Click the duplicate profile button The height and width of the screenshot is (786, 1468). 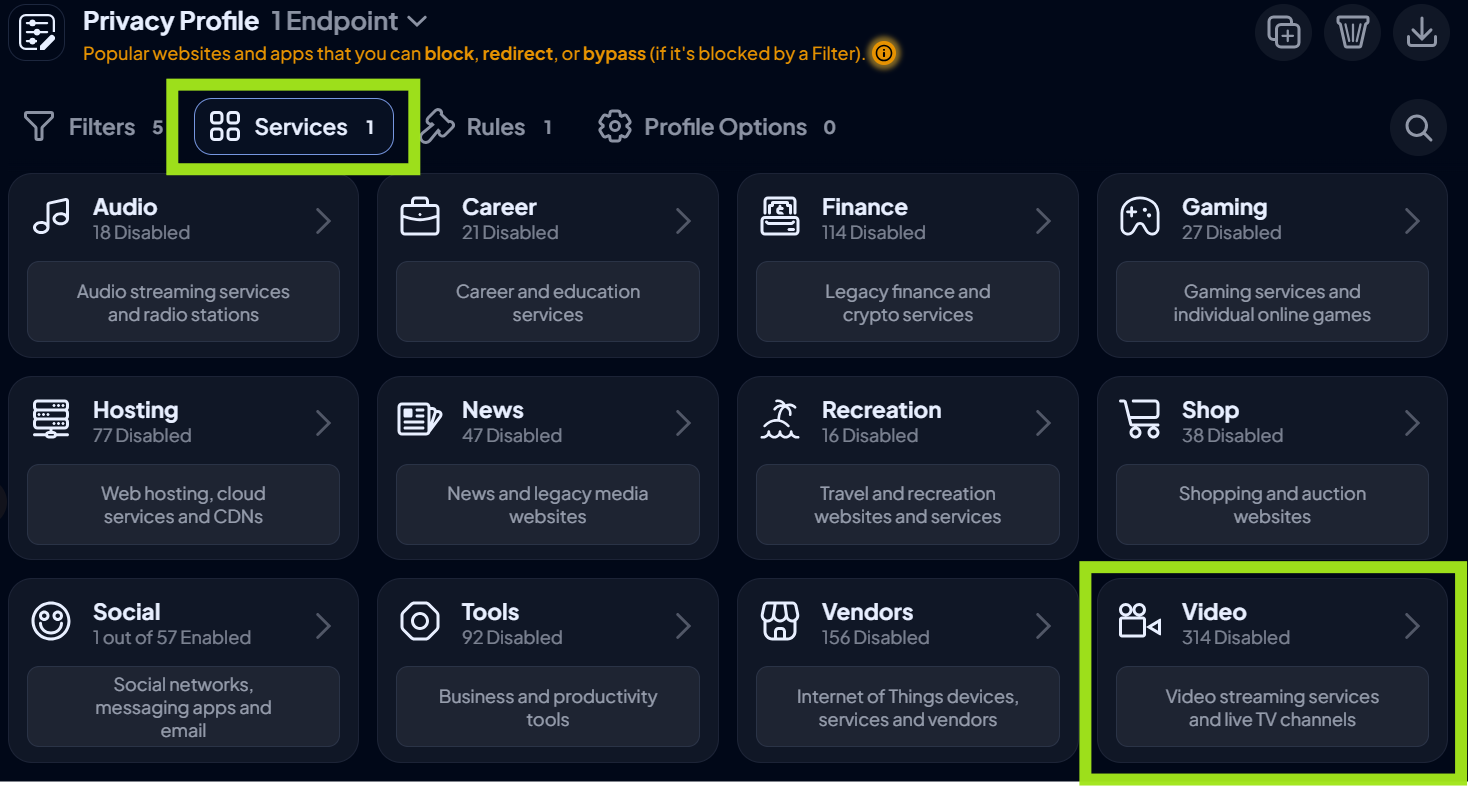click(x=1283, y=32)
